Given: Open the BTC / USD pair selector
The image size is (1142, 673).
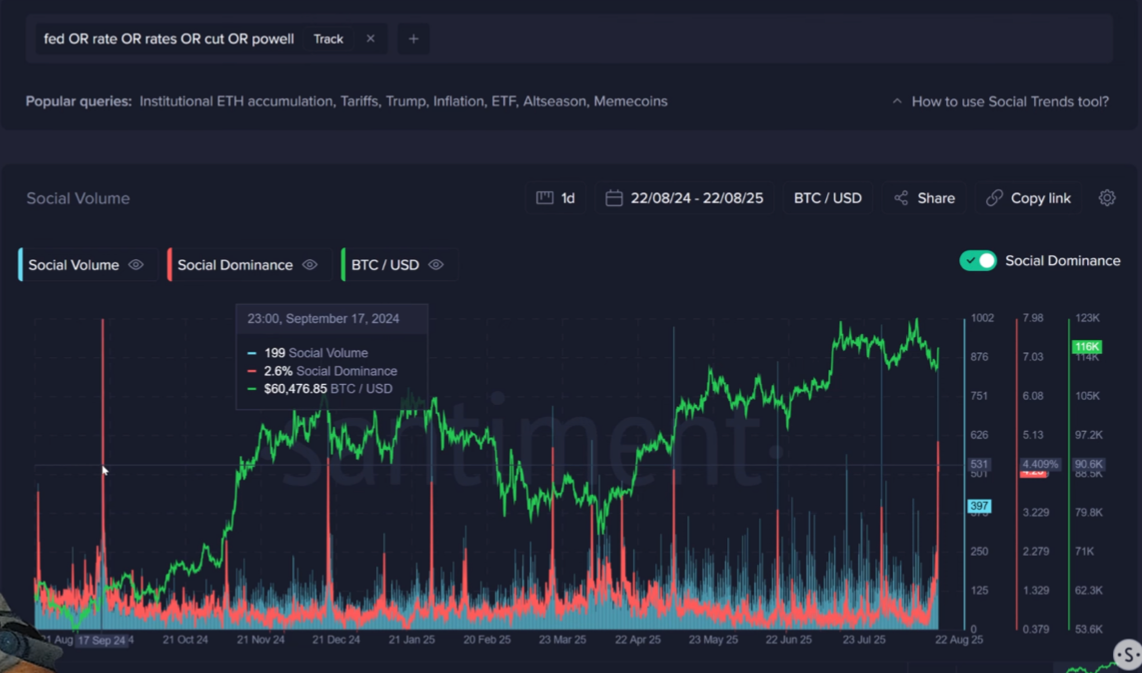Looking at the screenshot, I should (x=827, y=198).
